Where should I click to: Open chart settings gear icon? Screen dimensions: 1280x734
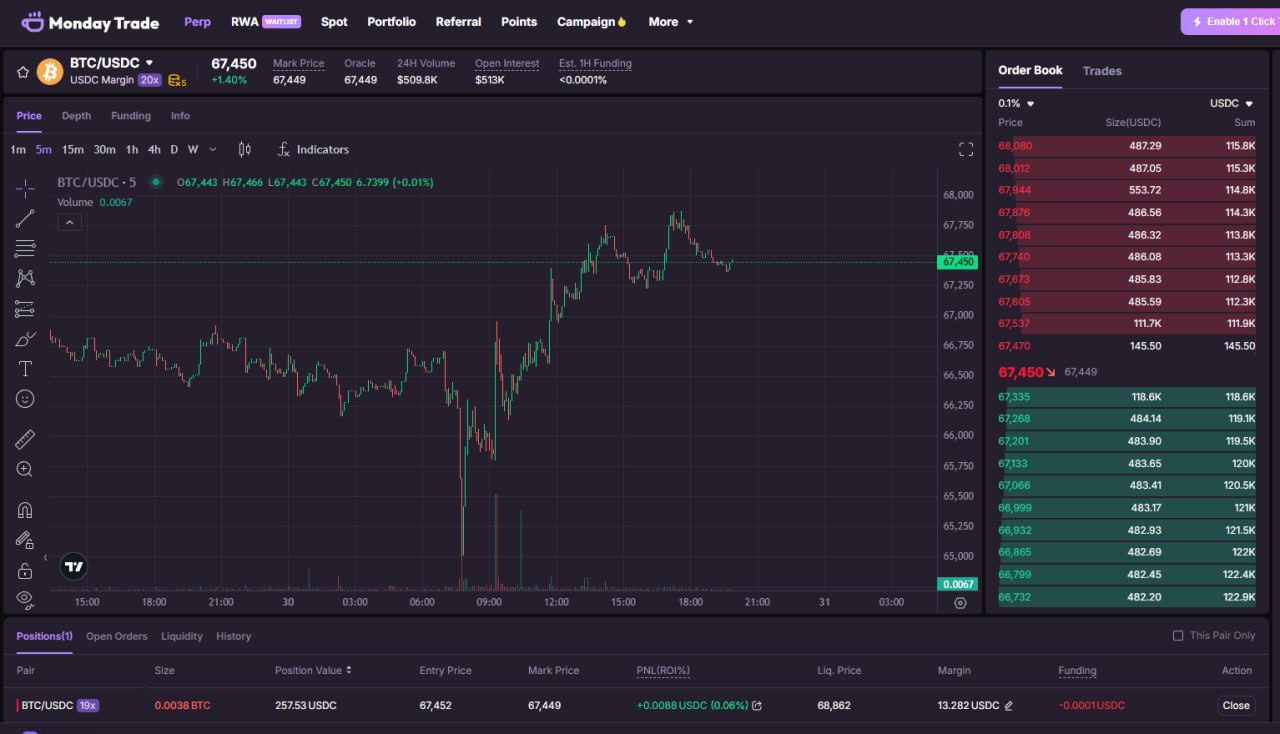coord(960,603)
